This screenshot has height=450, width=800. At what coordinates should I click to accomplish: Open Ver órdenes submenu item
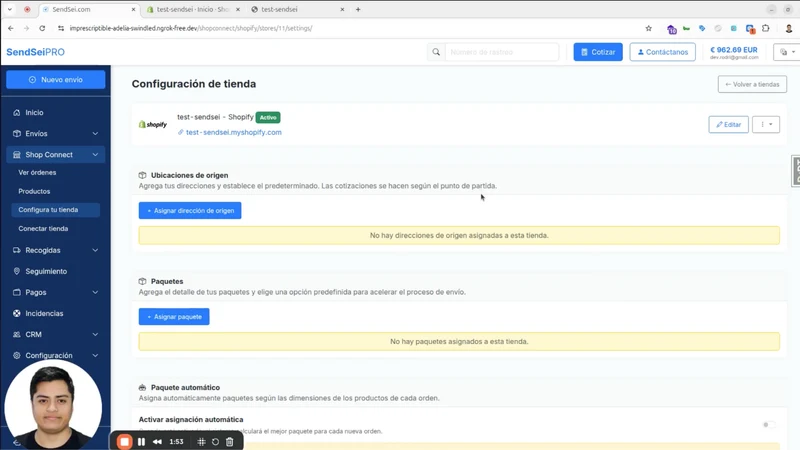coord(37,172)
